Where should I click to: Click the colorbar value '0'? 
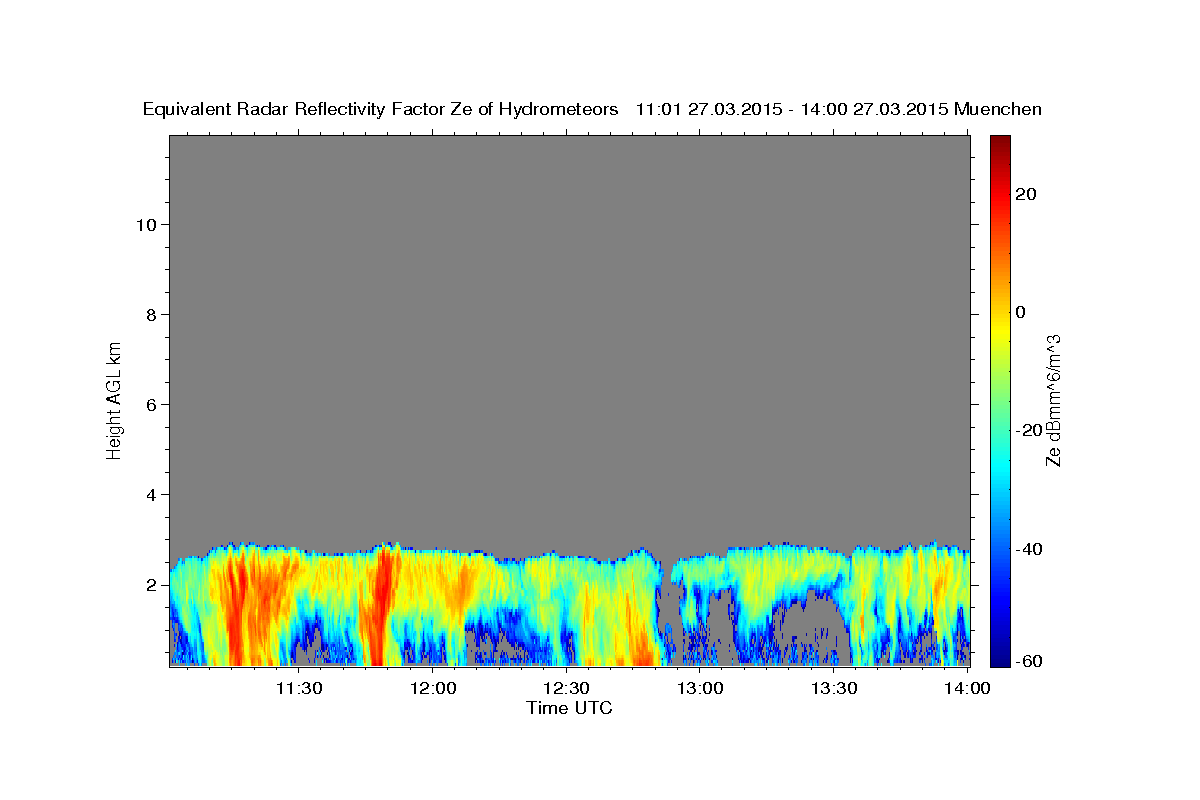coord(1020,312)
